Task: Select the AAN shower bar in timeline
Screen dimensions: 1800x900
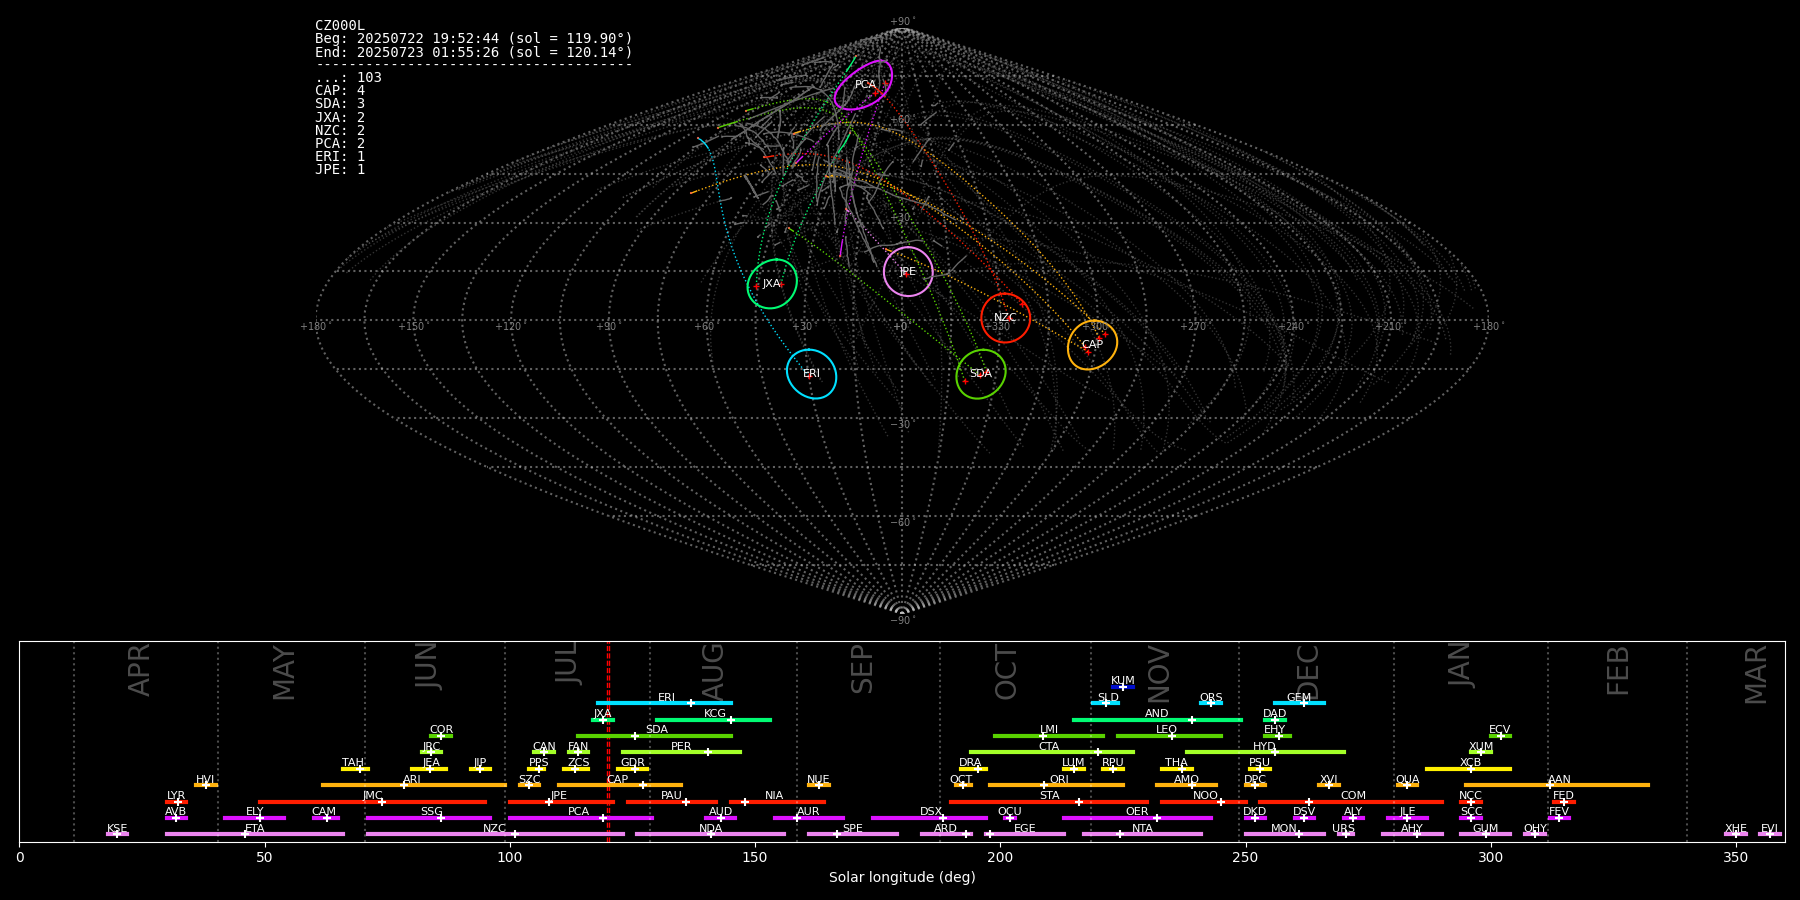Action: 1557,785
